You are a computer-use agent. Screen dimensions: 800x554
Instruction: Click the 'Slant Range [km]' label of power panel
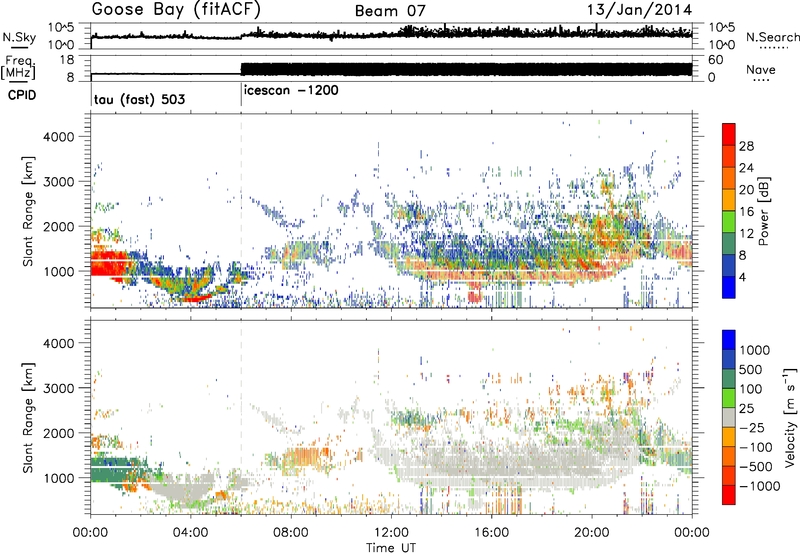pyautogui.click(x=28, y=211)
